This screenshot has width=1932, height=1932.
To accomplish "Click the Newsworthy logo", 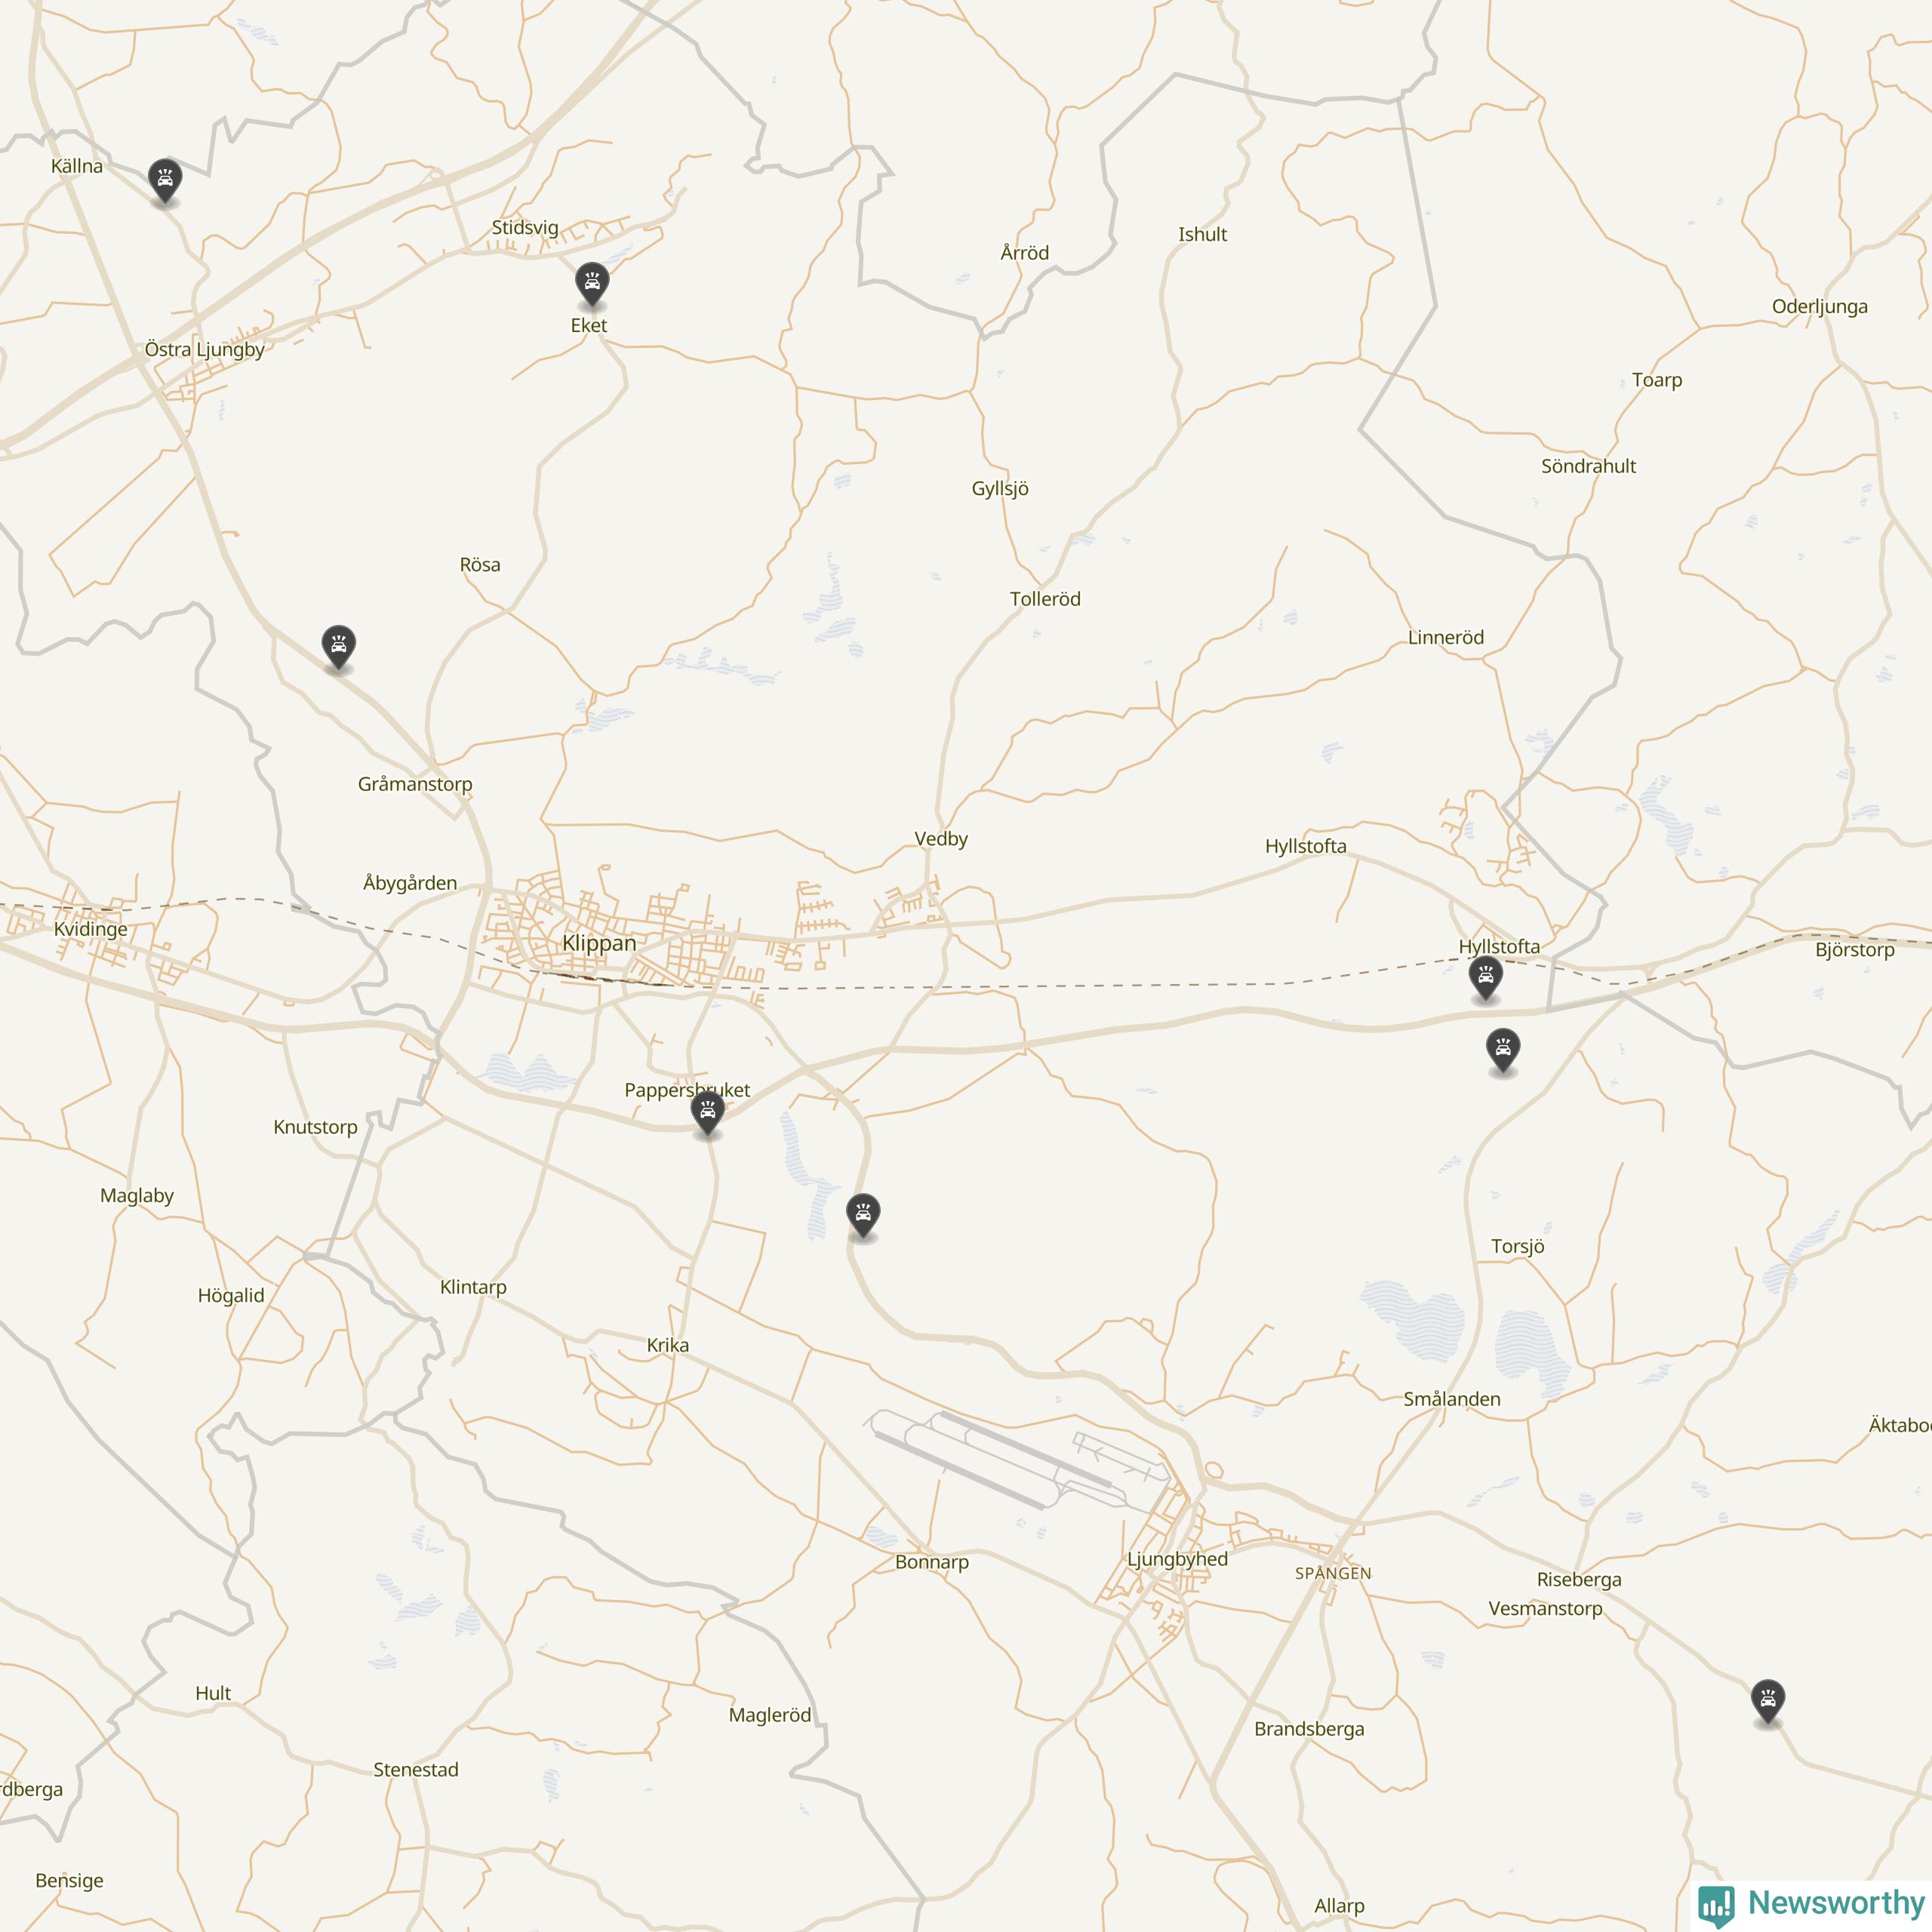I will coord(1812,1903).
